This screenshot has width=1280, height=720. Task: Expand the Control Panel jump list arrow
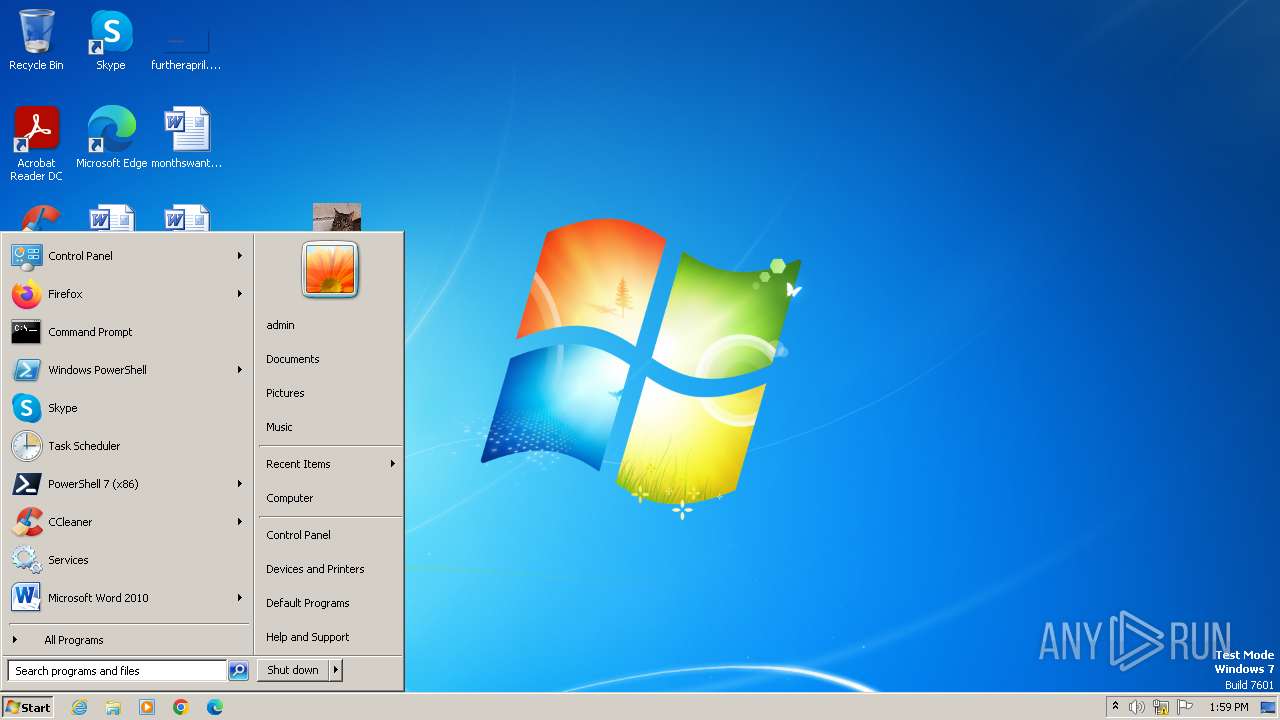240,256
